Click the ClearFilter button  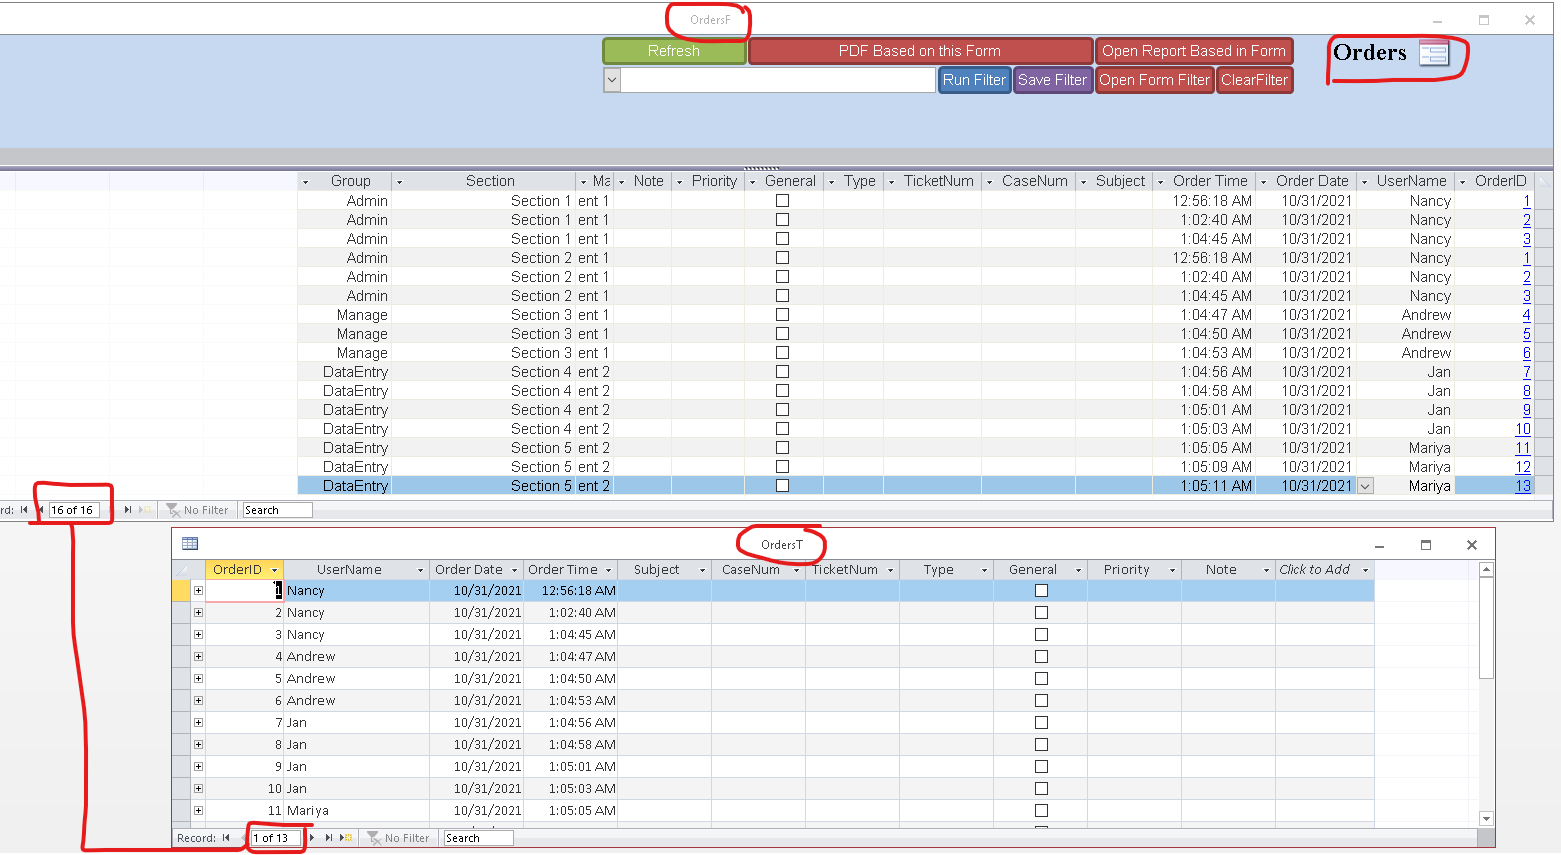point(1255,80)
